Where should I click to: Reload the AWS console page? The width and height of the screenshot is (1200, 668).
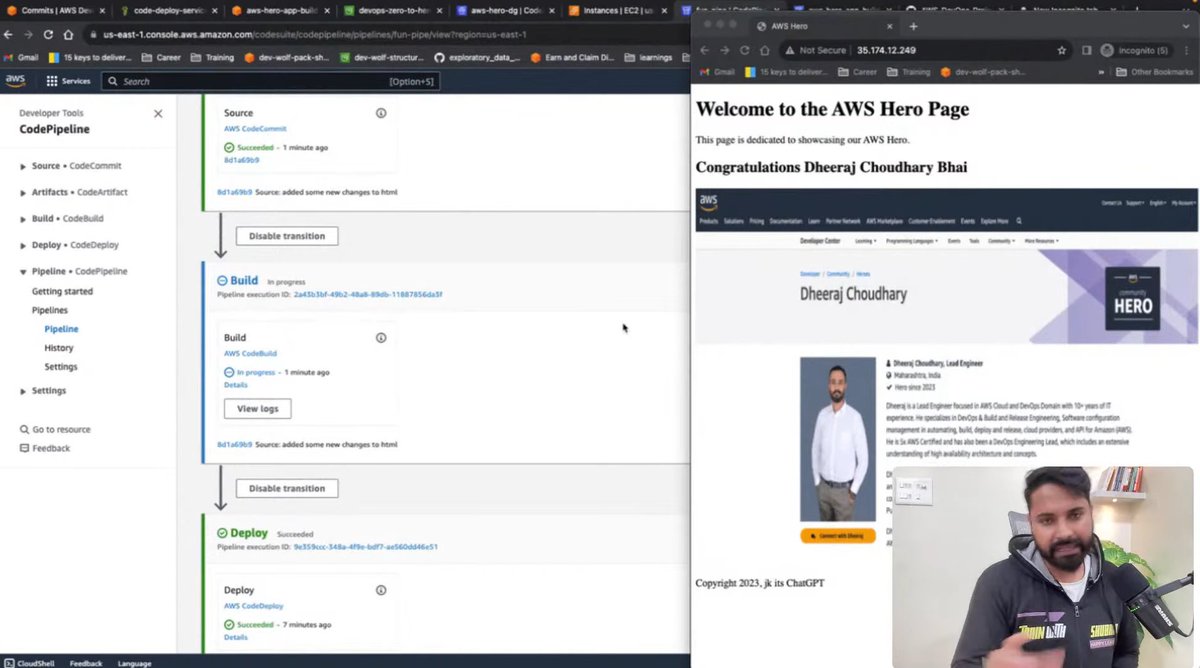click(48, 34)
